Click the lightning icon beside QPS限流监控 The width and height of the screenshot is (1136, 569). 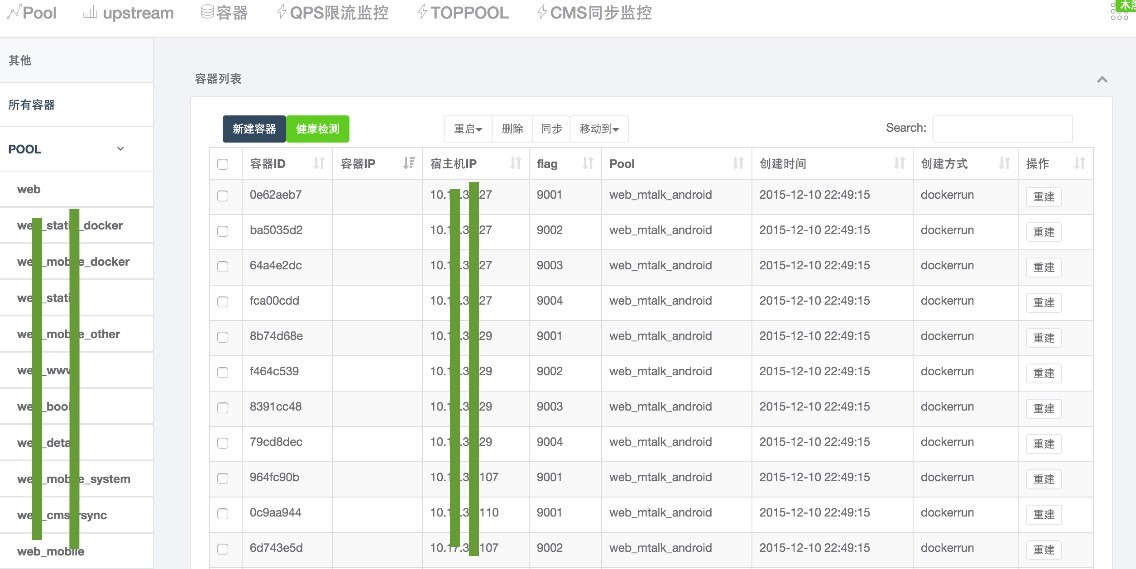click(282, 12)
